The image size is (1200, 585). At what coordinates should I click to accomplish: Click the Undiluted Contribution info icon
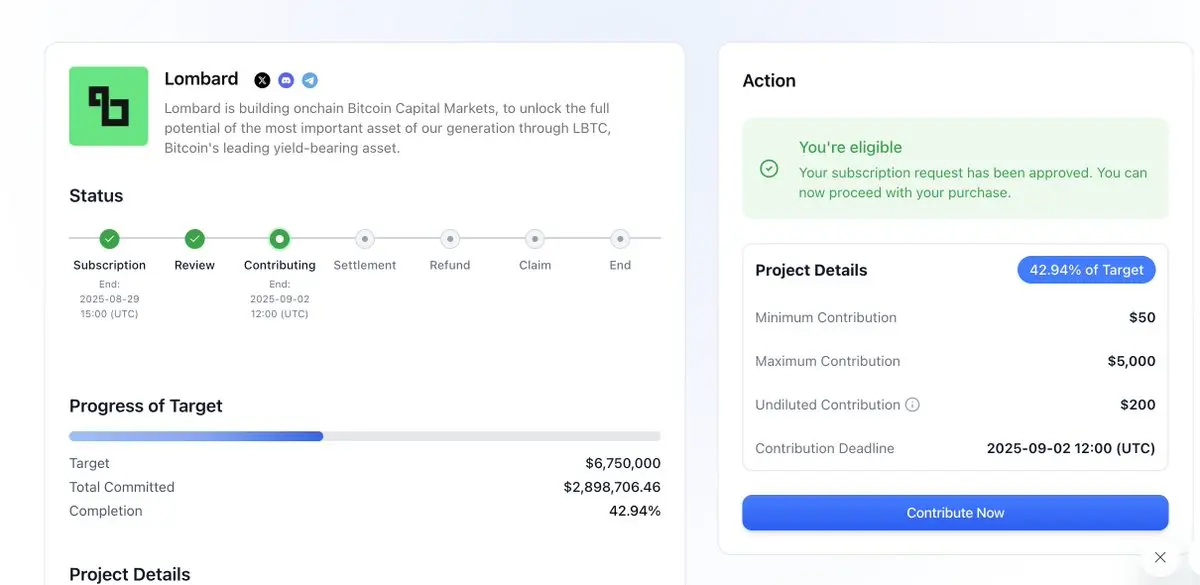(912, 405)
